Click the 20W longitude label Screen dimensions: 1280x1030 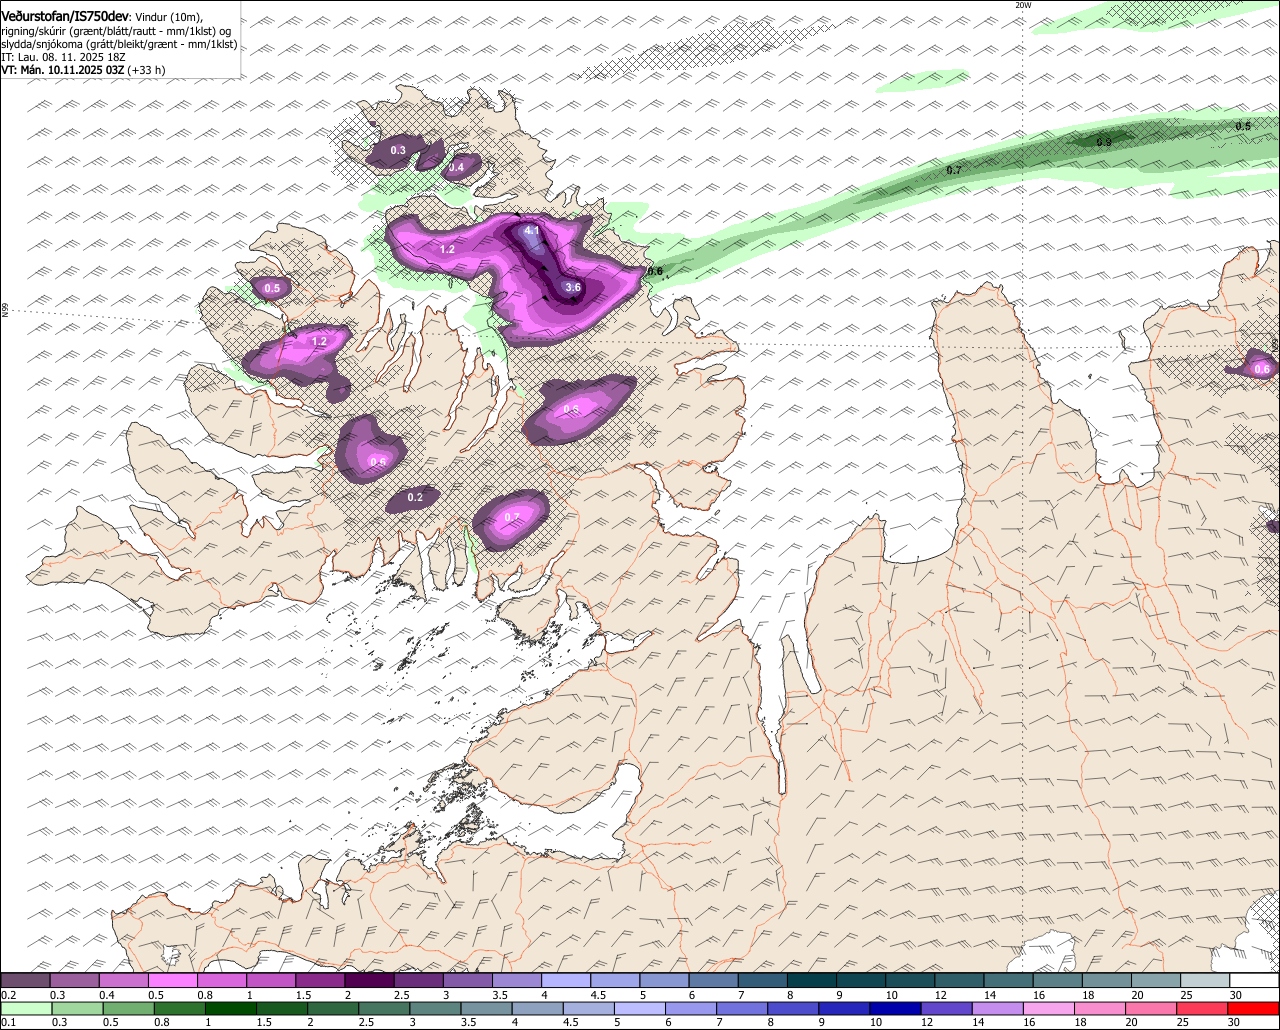click(x=1023, y=5)
